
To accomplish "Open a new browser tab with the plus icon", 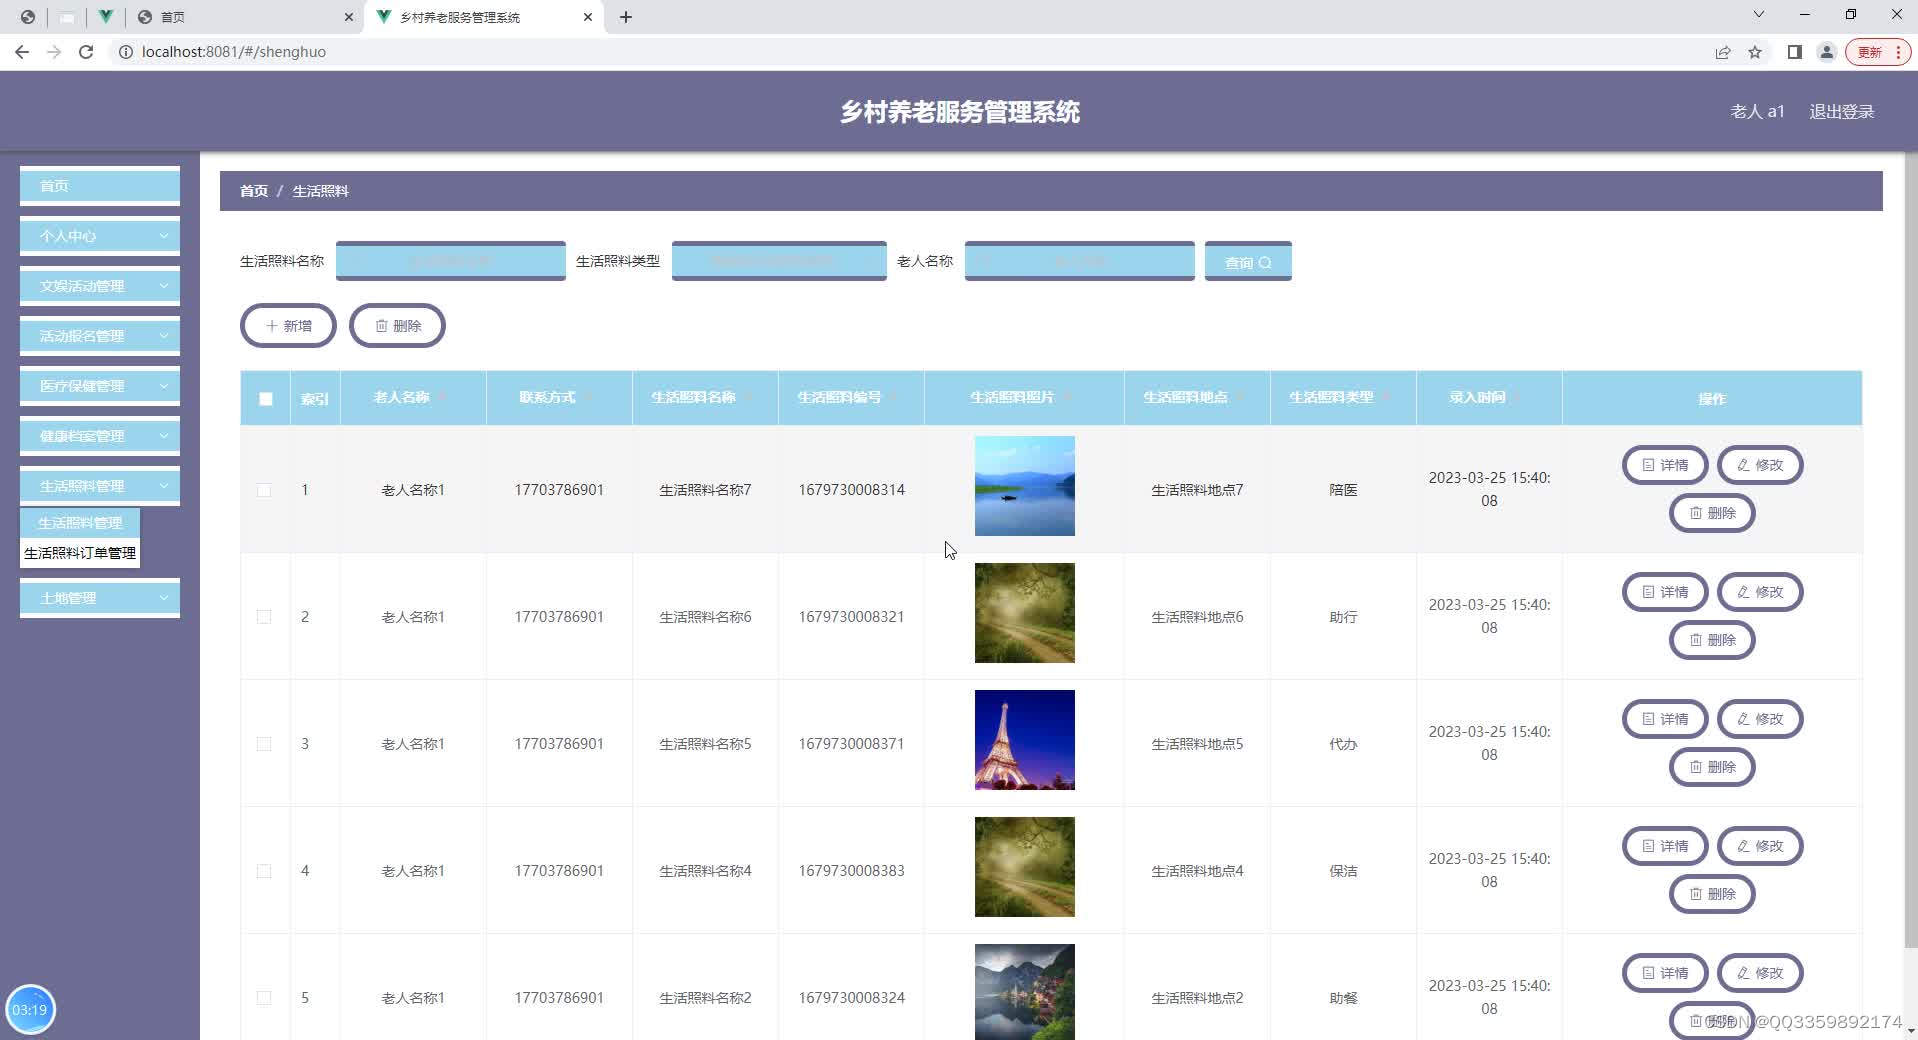I will (626, 17).
